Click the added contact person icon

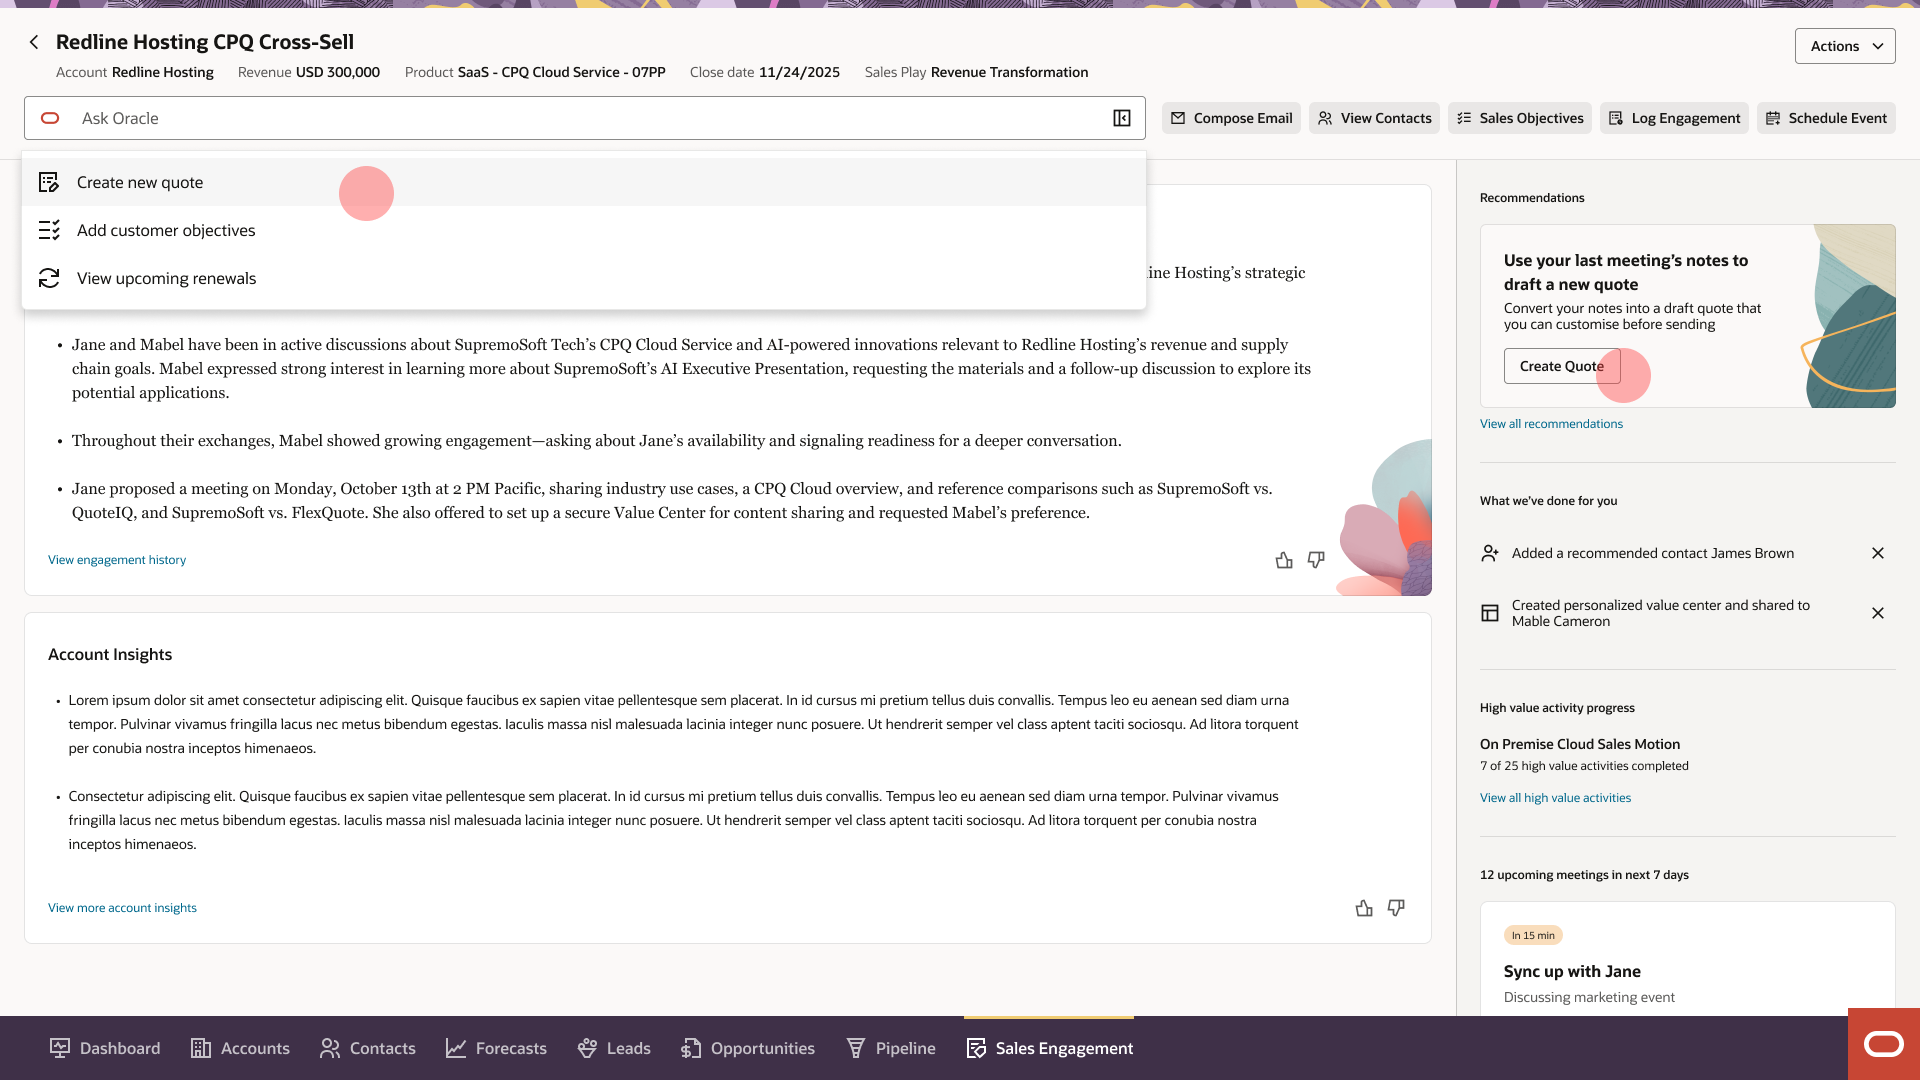coord(1490,553)
